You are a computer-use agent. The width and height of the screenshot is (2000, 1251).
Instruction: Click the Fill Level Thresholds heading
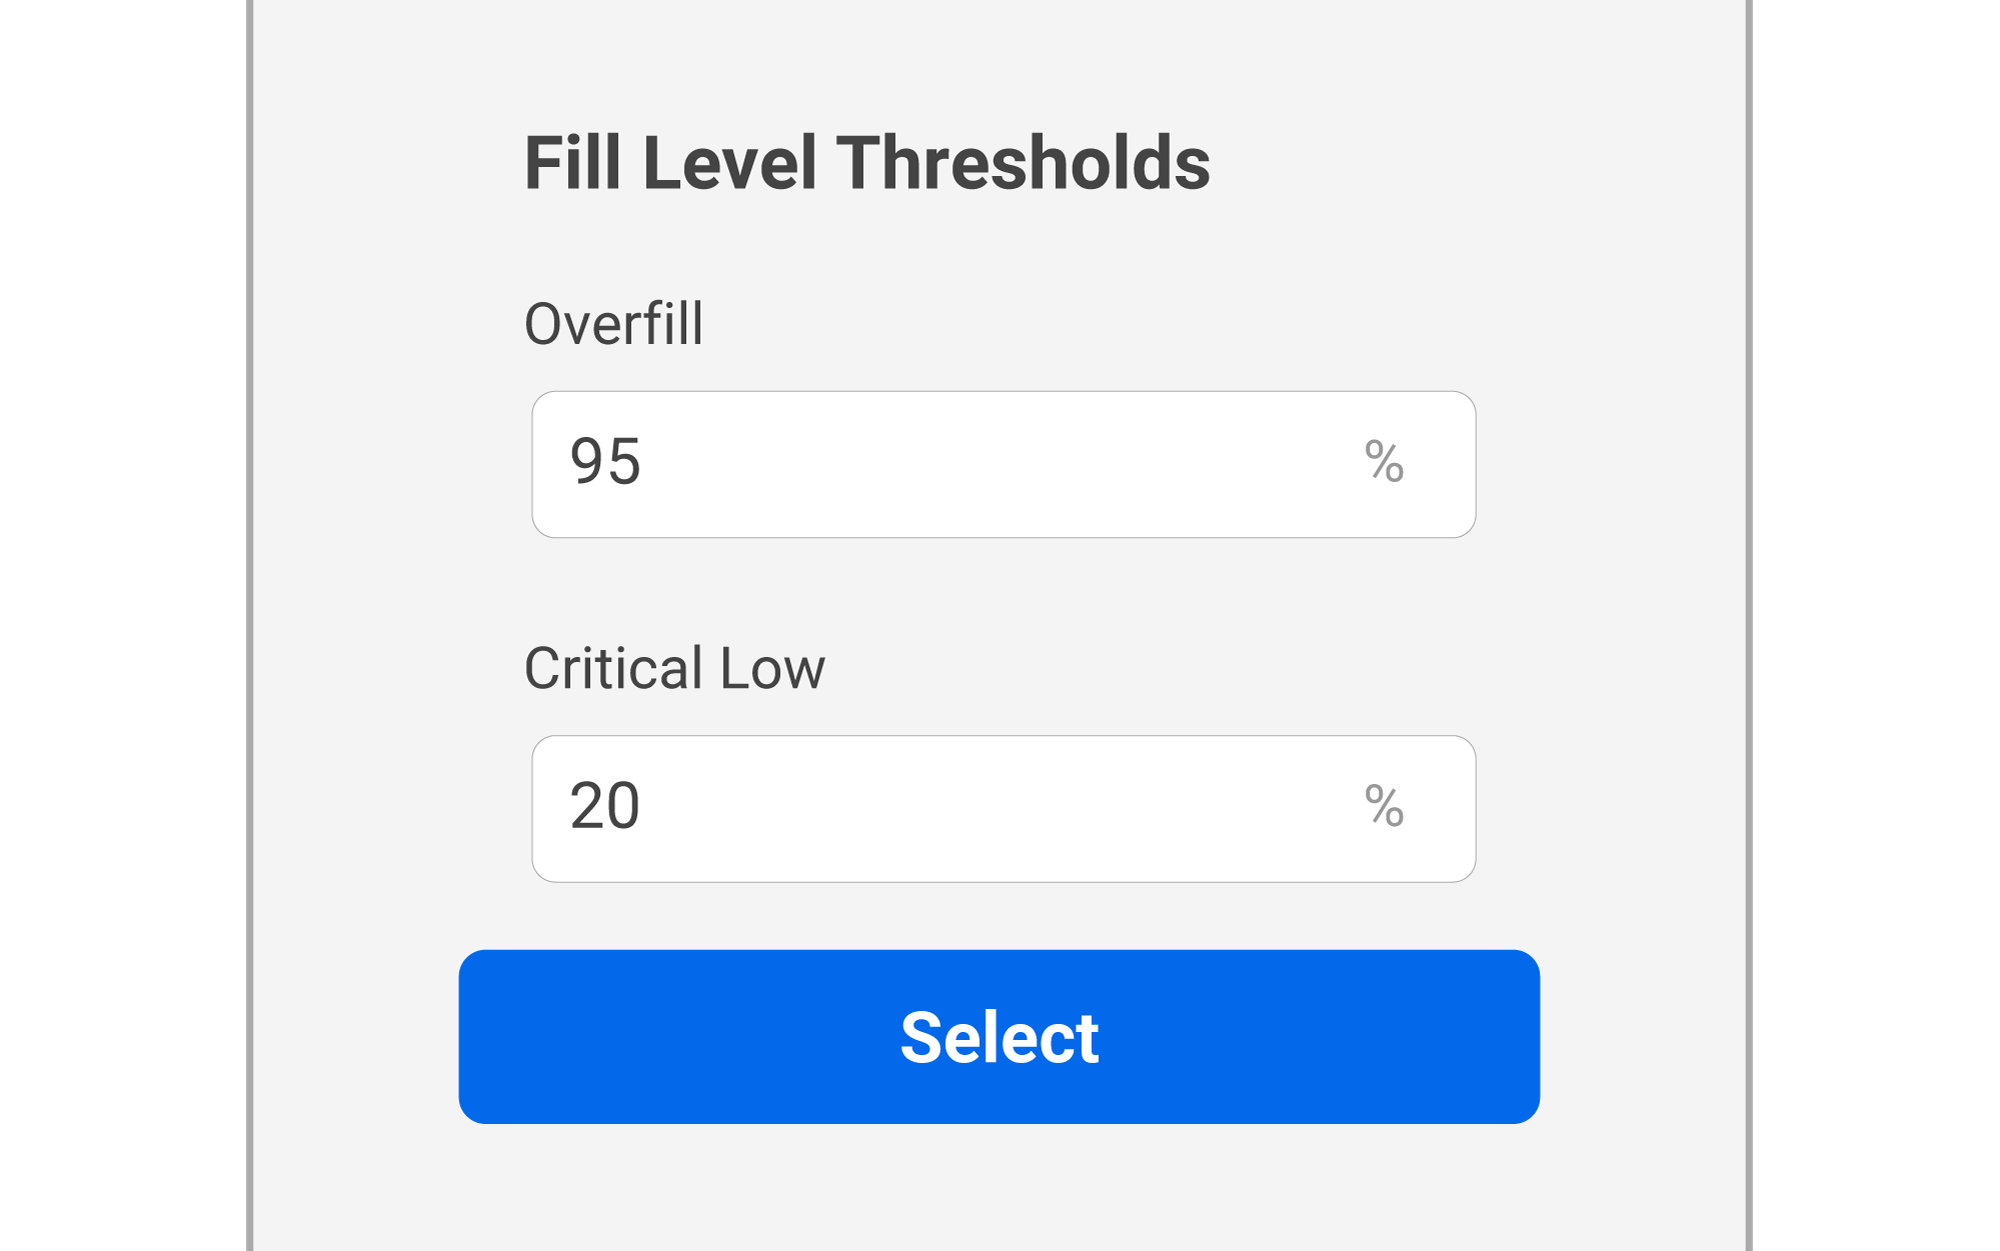point(866,163)
